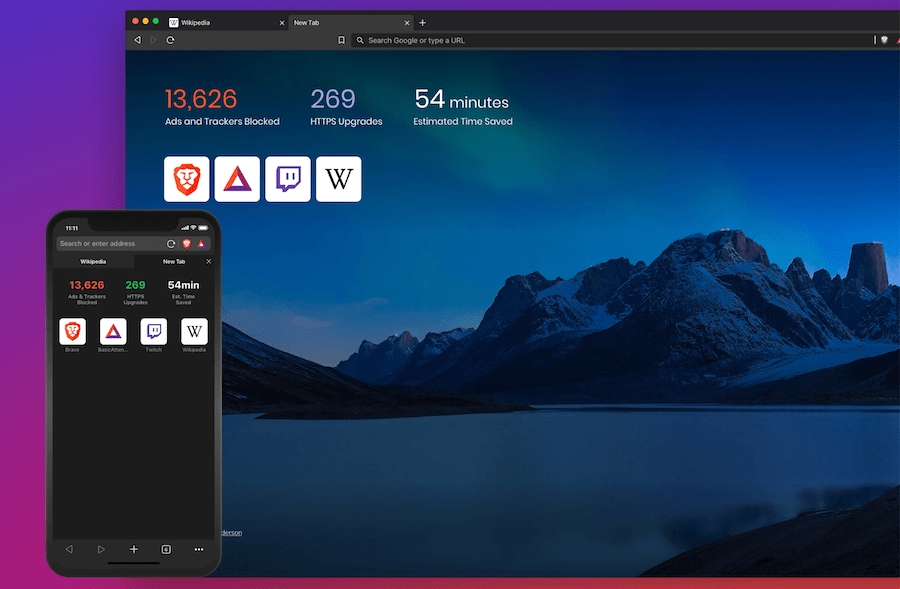Click the large Brave lion tile on desktop
900x589 pixels.
point(187,179)
